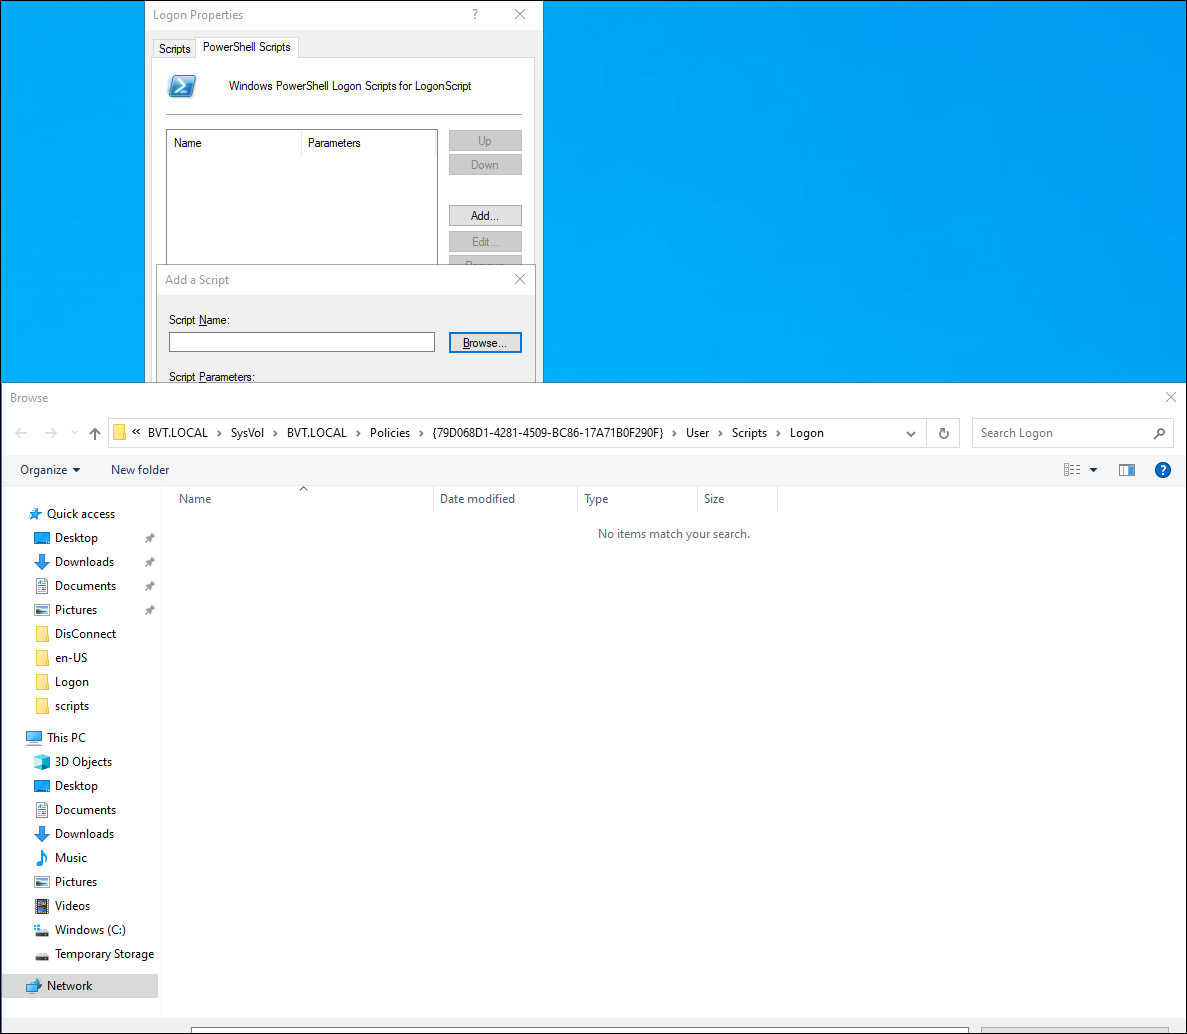Open the en-US folder
This screenshot has height=1034, width=1187.
70,658
